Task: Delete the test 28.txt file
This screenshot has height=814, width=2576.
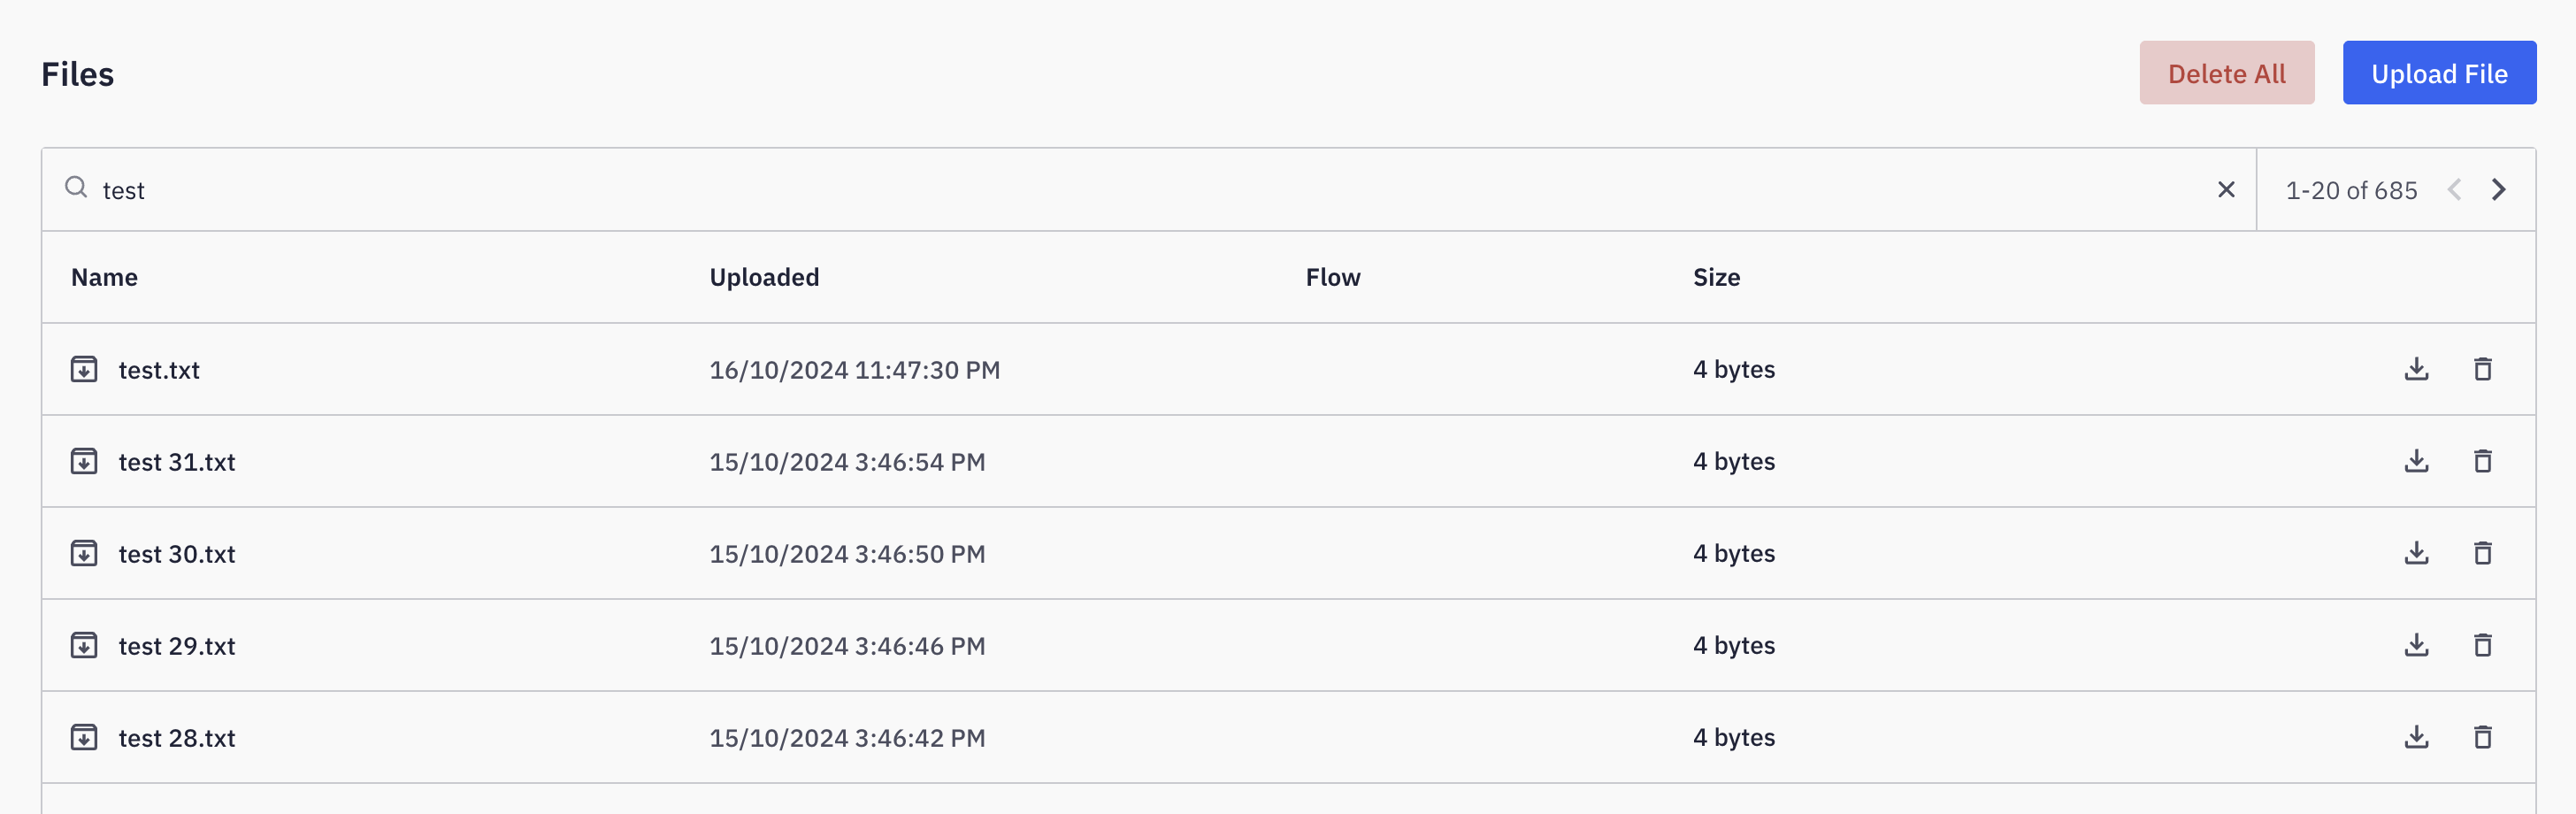Action: (x=2482, y=737)
